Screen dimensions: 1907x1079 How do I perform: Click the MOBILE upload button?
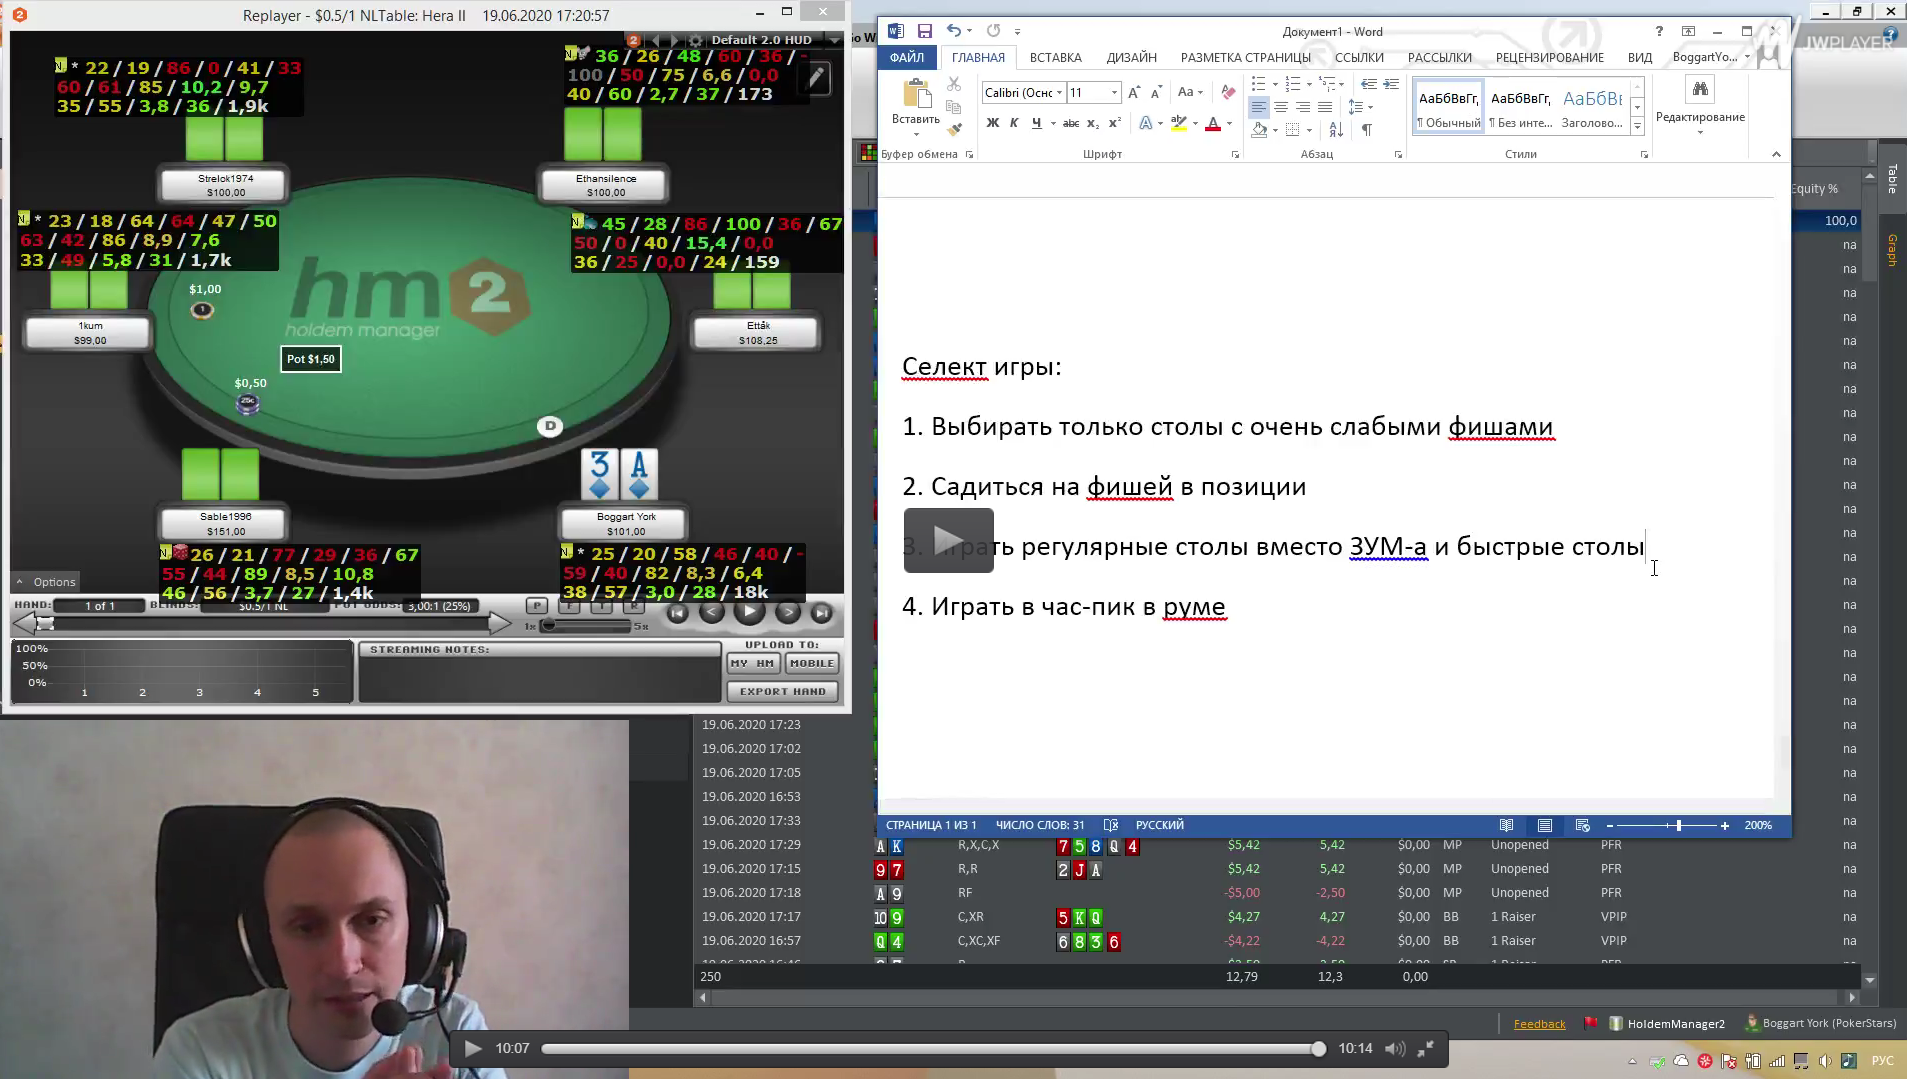coord(811,663)
